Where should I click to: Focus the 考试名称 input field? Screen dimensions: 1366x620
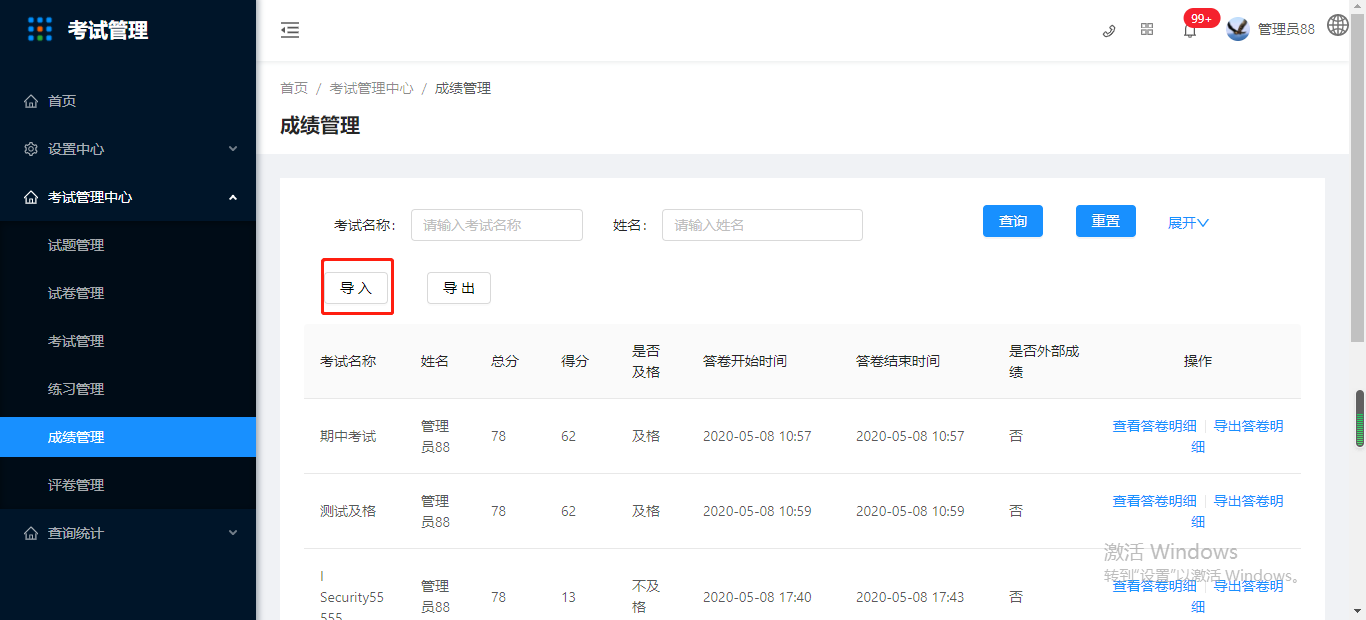497,225
